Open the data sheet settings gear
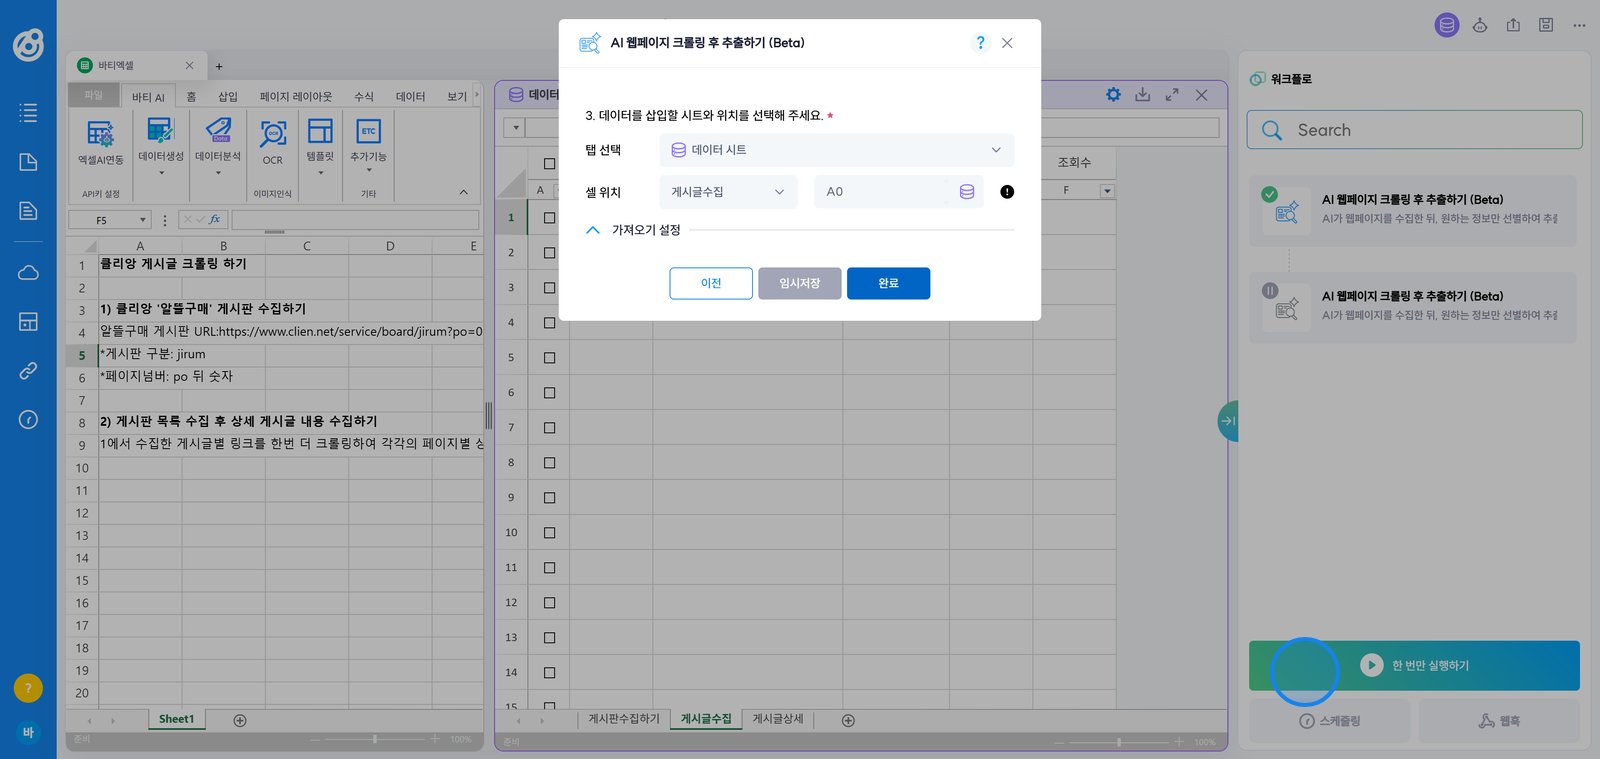Image resolution: width=1600 pixels, height=759 pixels. (1113, 94)
